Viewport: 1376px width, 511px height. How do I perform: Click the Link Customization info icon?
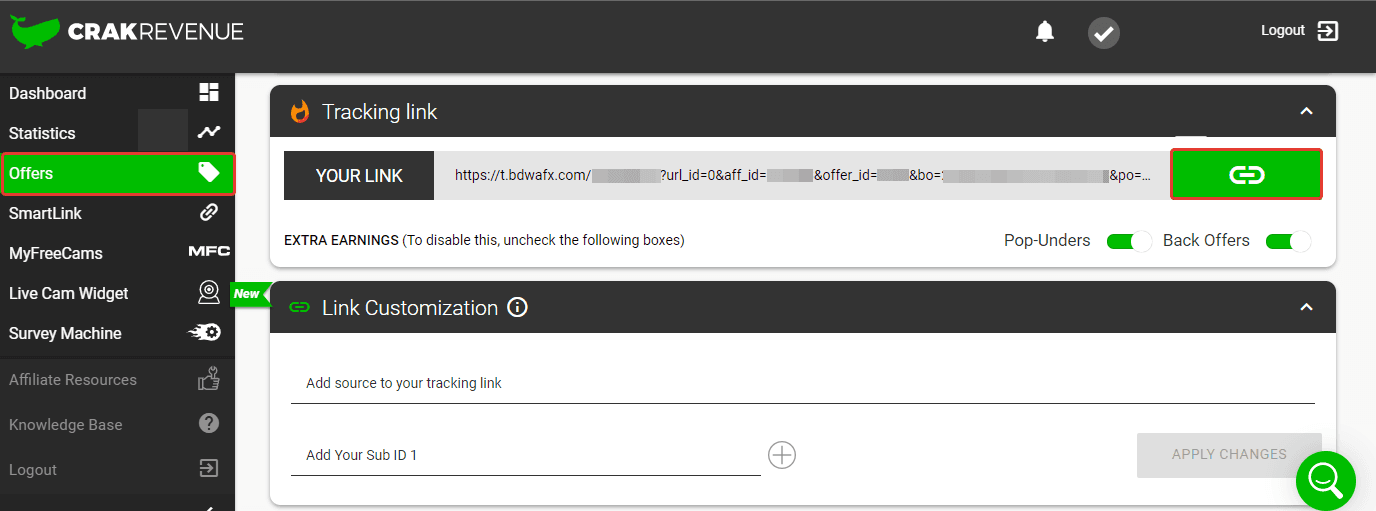(x=517, y=307)
